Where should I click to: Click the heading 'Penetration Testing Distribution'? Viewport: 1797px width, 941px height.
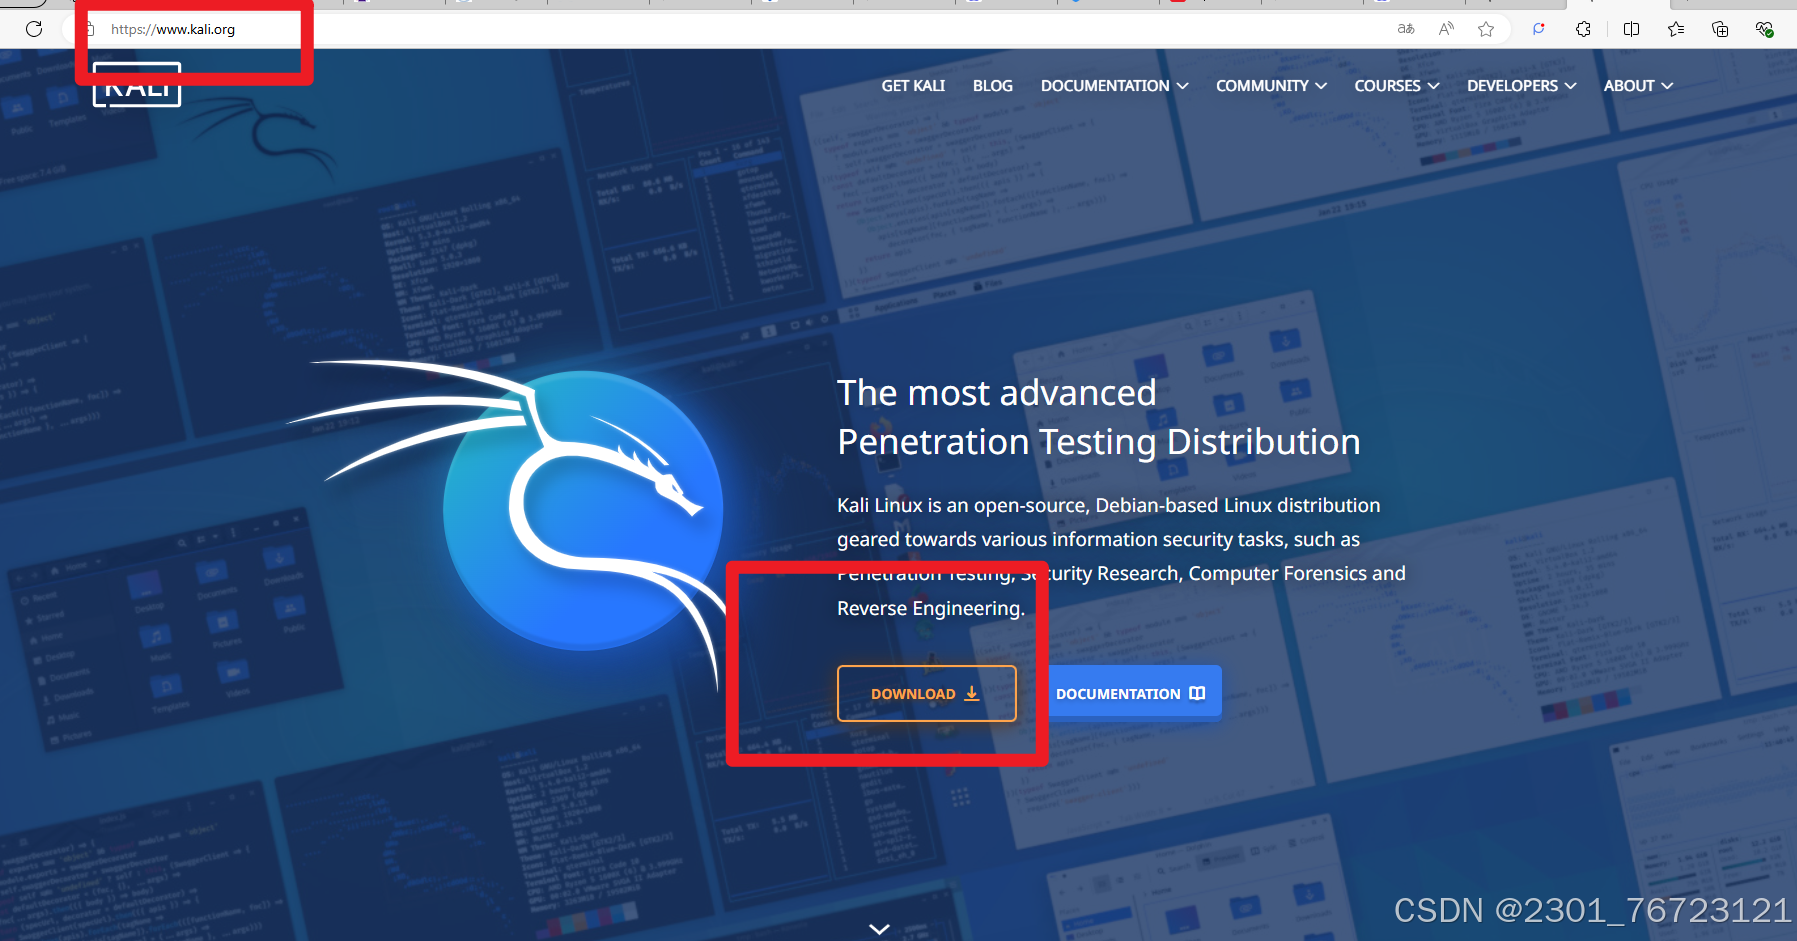tap(1099, 442)
